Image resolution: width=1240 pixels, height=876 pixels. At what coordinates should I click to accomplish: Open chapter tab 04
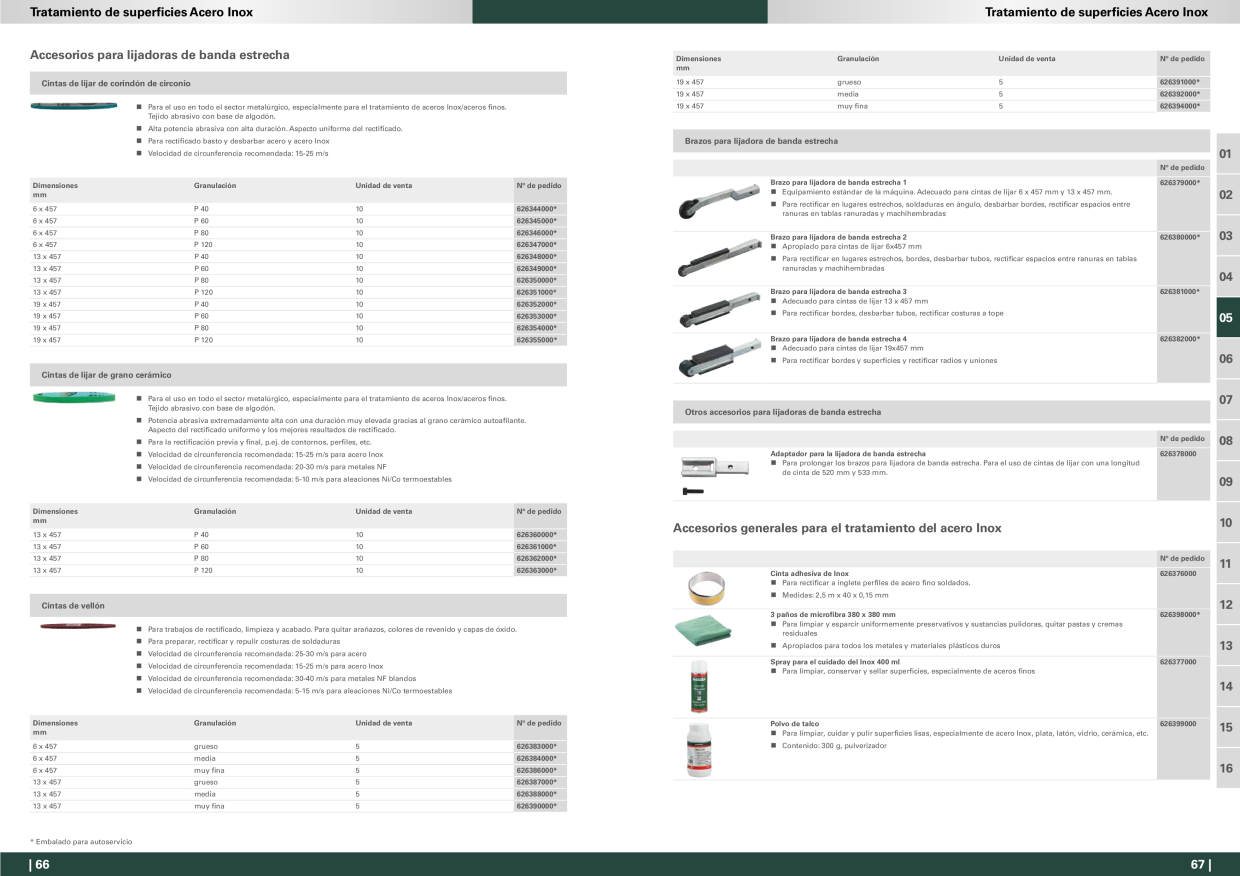coord(1226,277)
